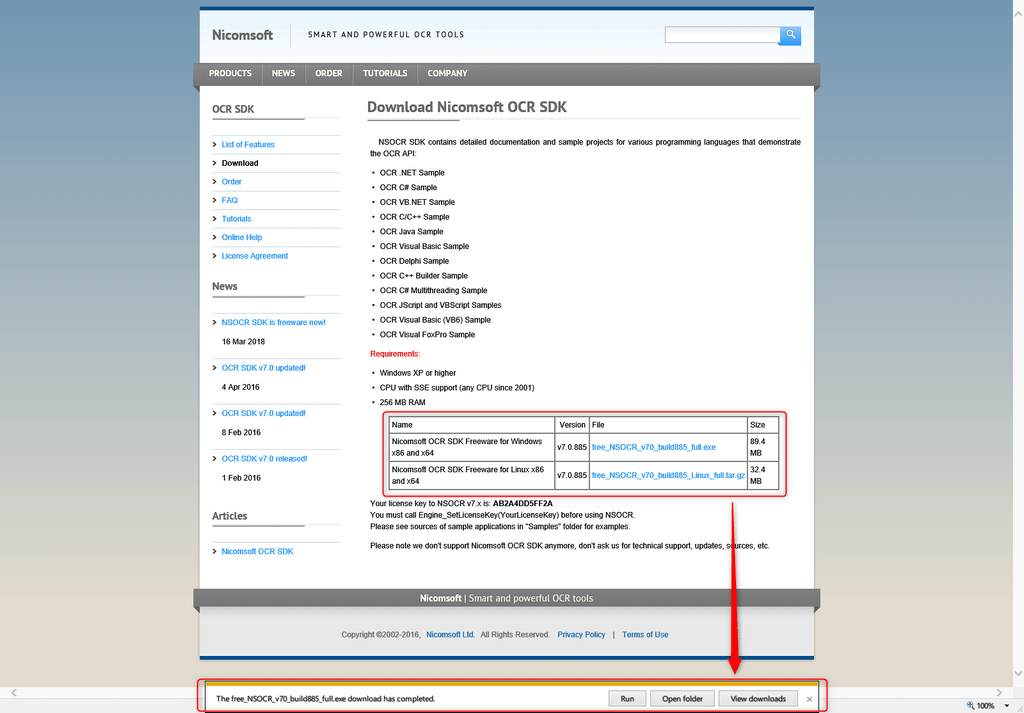
Task: Click the View downloads button
Action: point(757,699)
